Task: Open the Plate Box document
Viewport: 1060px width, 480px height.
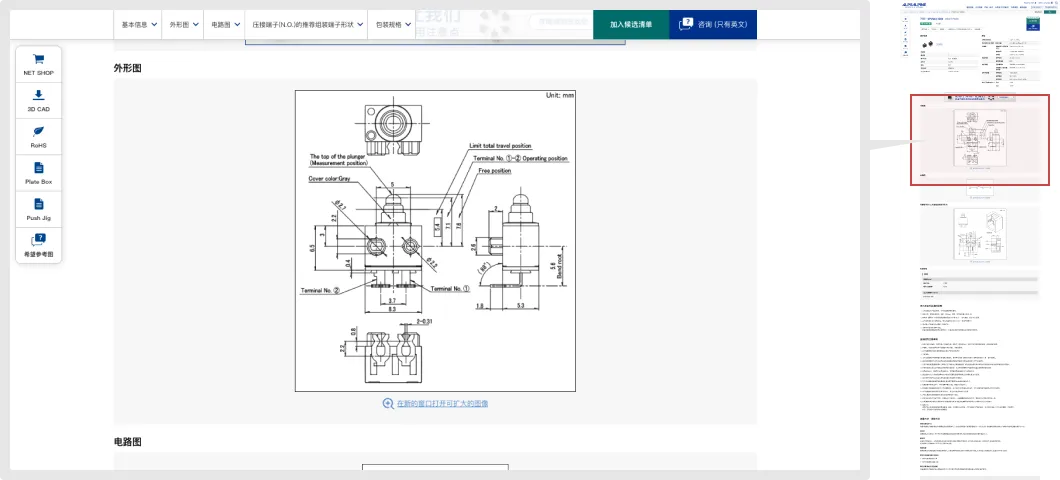Action: [x=38, y=168]
